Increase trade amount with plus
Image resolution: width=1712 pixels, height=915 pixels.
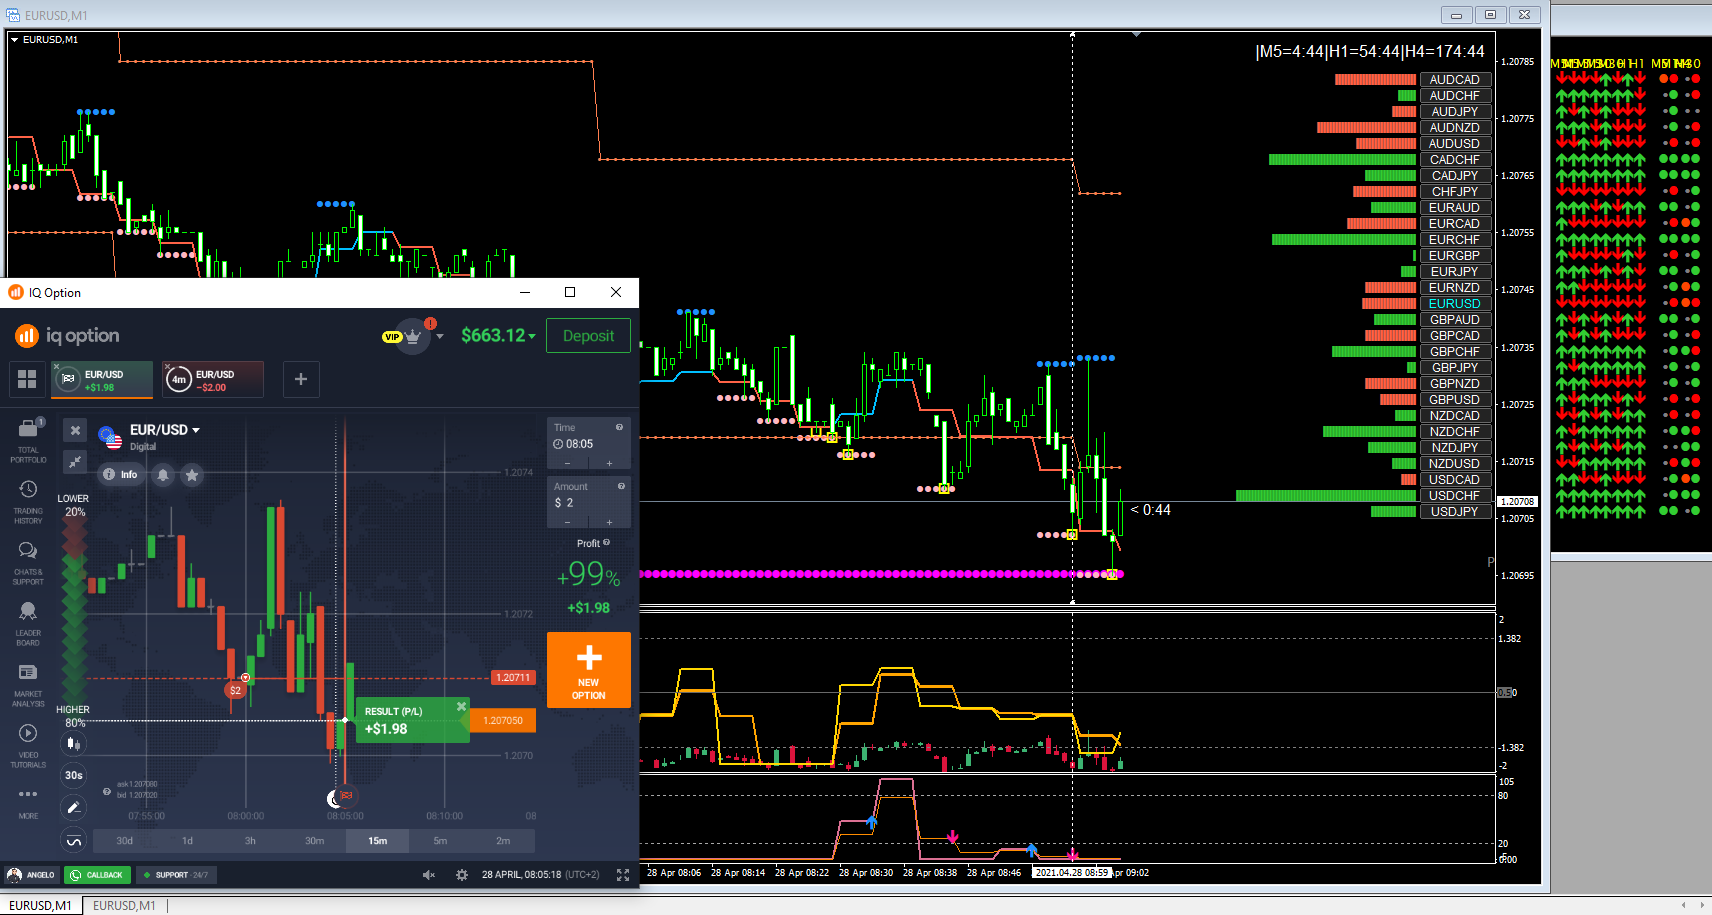point(609,523)
